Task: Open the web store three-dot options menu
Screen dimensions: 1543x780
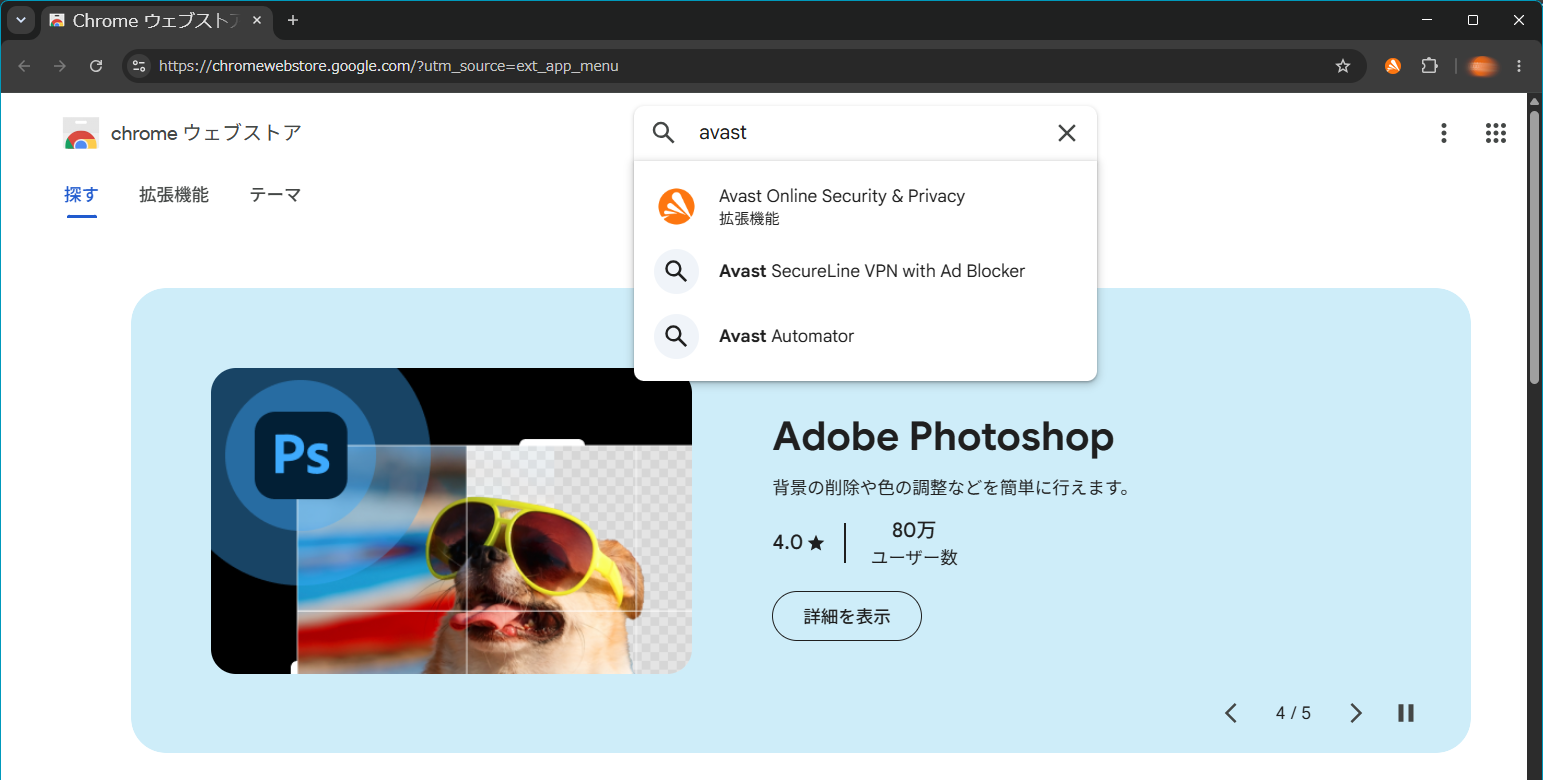Action: 1443,133
